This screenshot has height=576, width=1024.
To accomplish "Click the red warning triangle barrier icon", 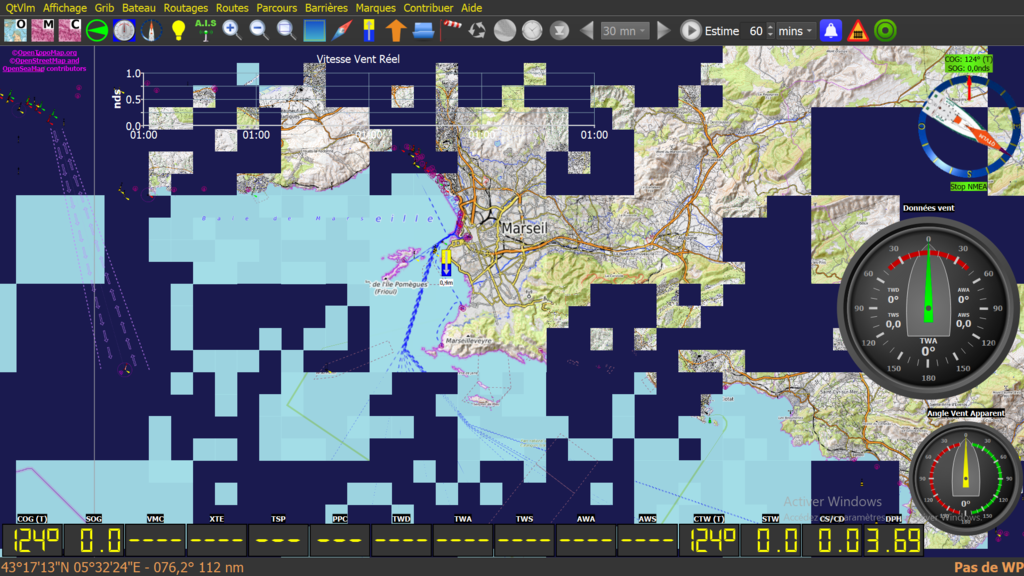I will [x=858, y=31].
